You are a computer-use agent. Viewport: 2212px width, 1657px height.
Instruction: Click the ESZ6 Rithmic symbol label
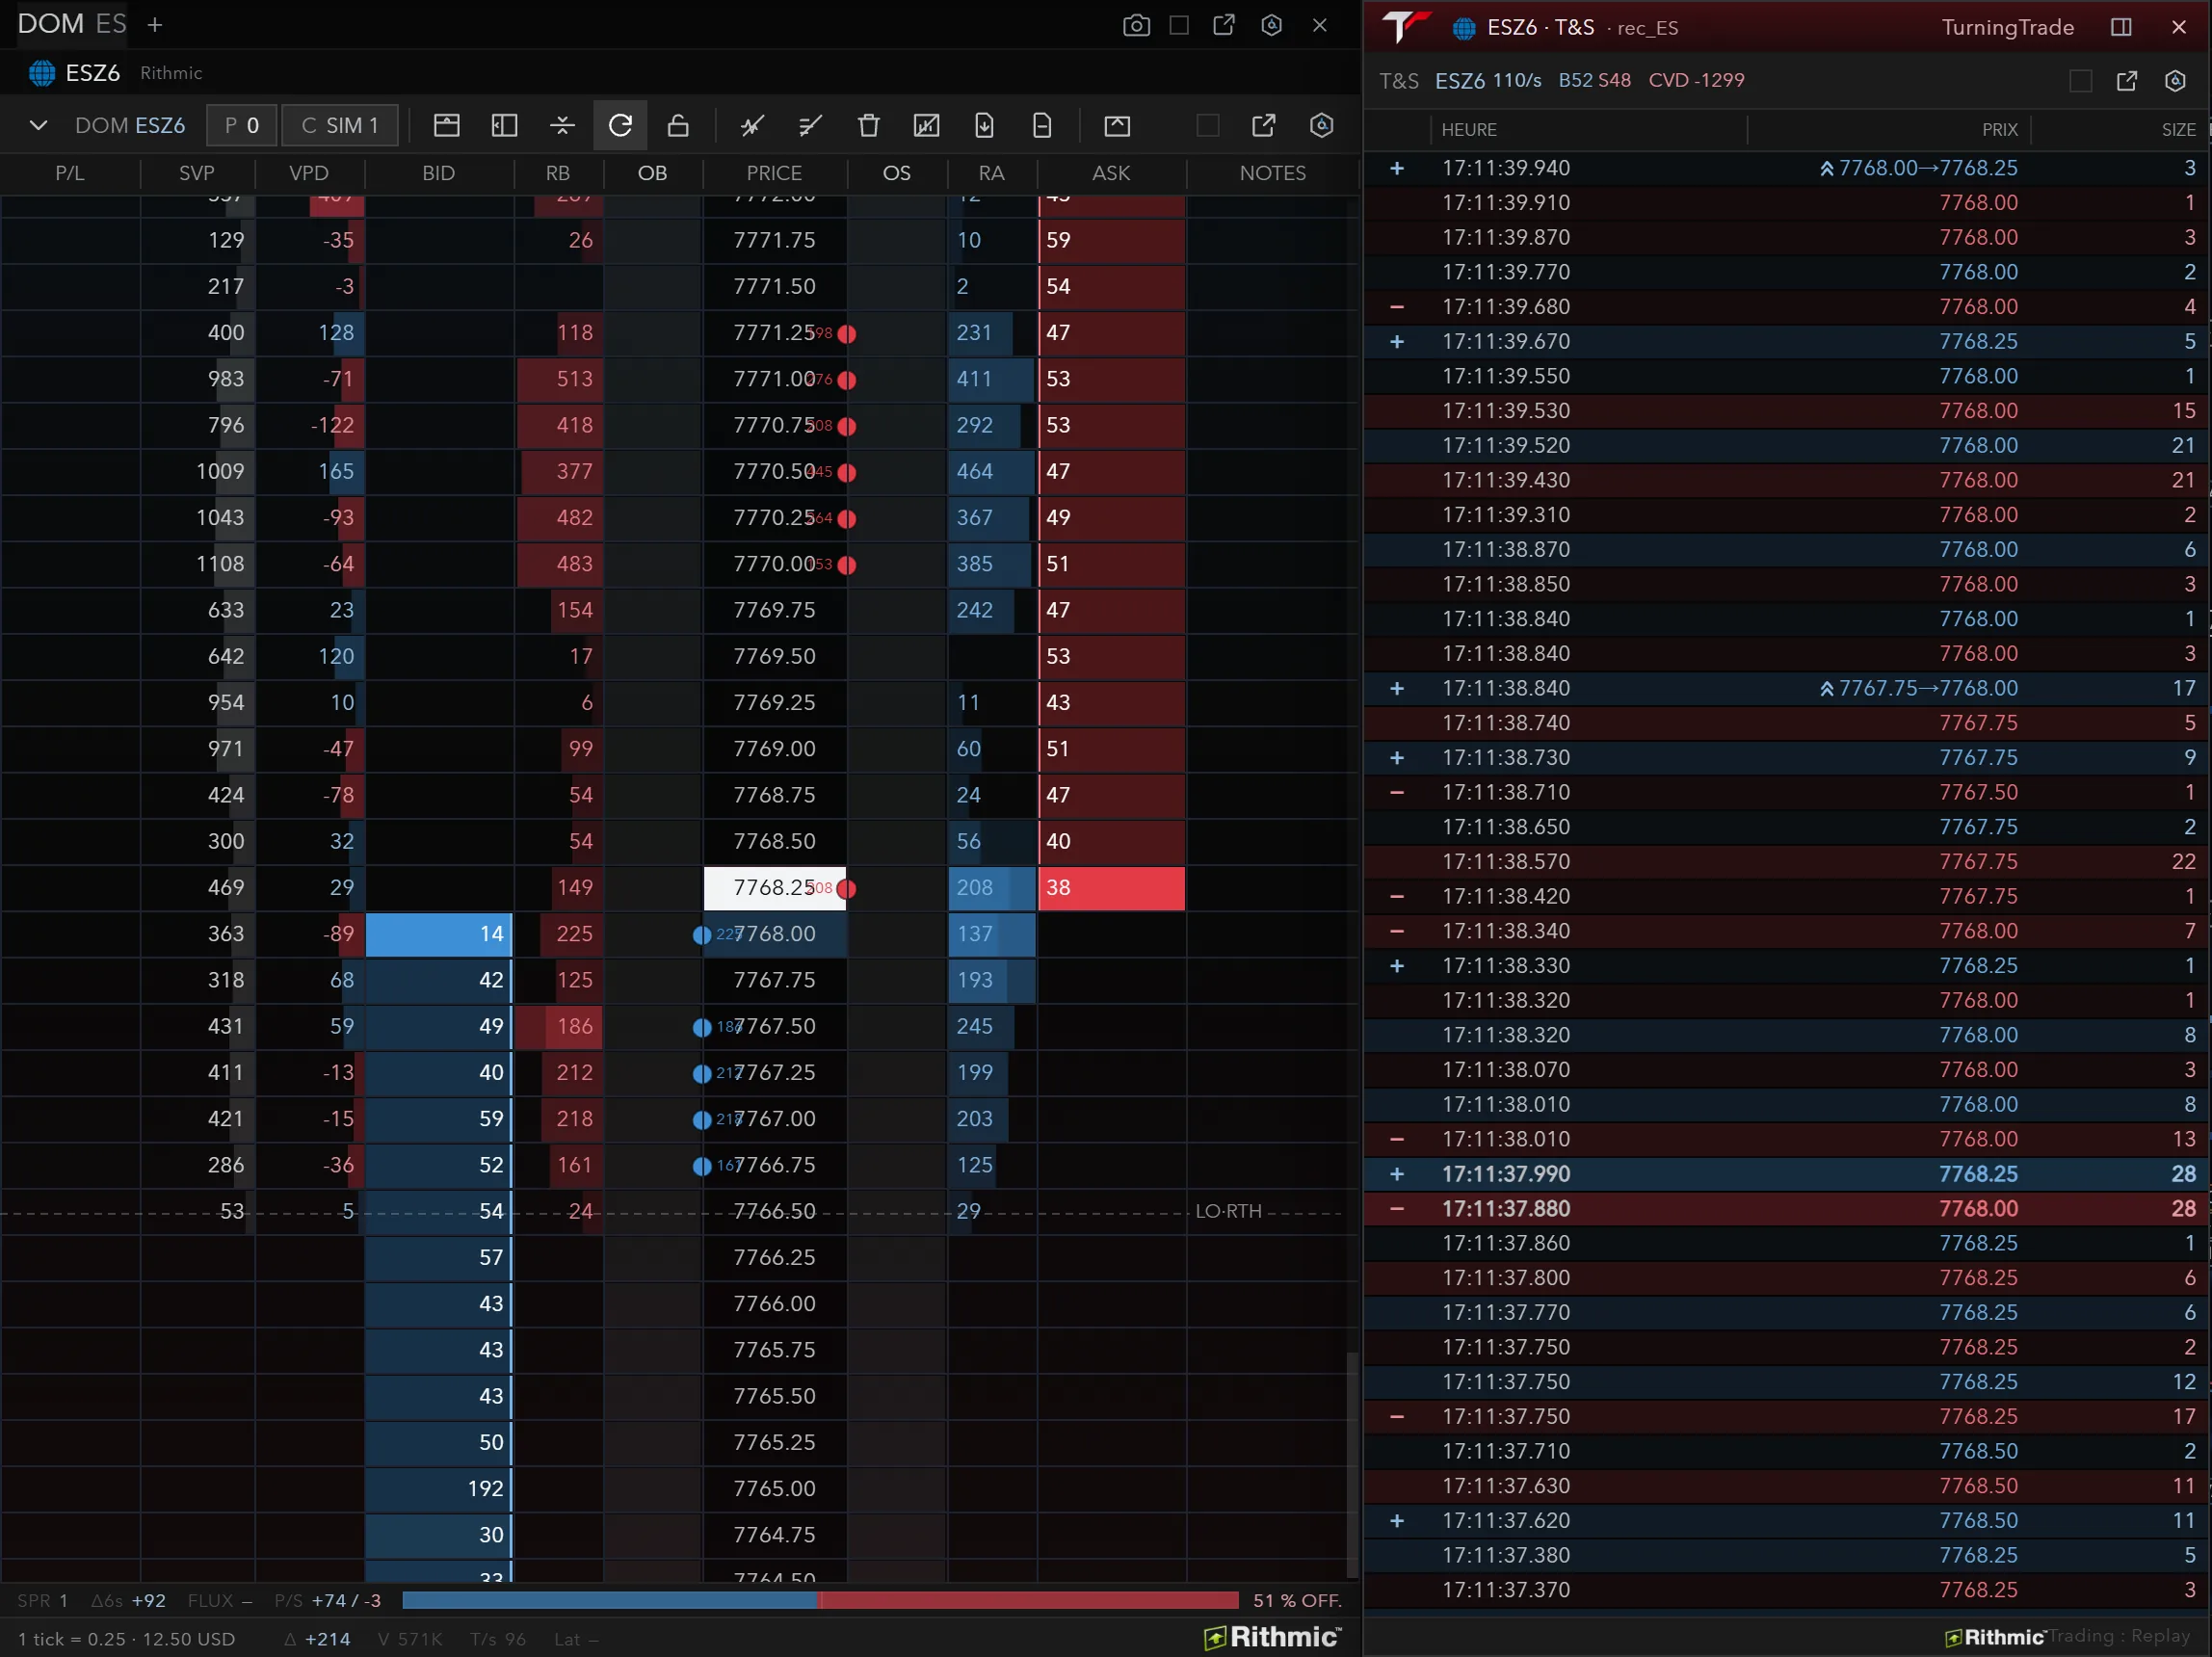click(x=115, y=73)
